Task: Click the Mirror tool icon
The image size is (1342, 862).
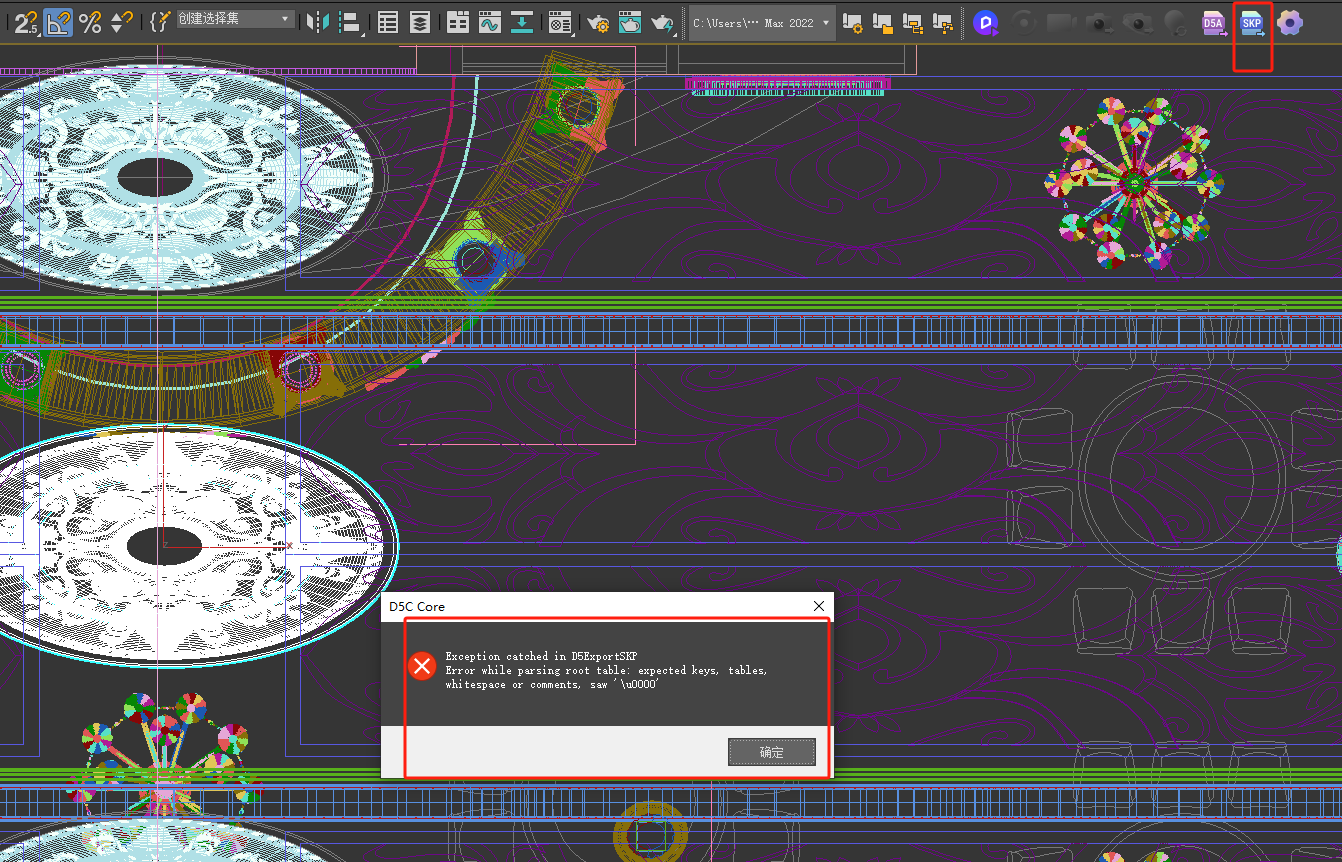Action: pos(318,21)
